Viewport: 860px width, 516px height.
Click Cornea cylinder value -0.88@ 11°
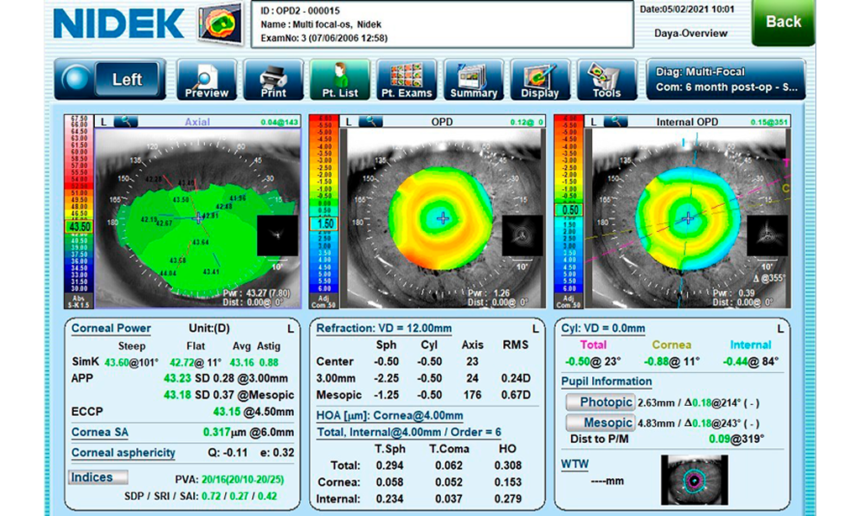[671, 361]
